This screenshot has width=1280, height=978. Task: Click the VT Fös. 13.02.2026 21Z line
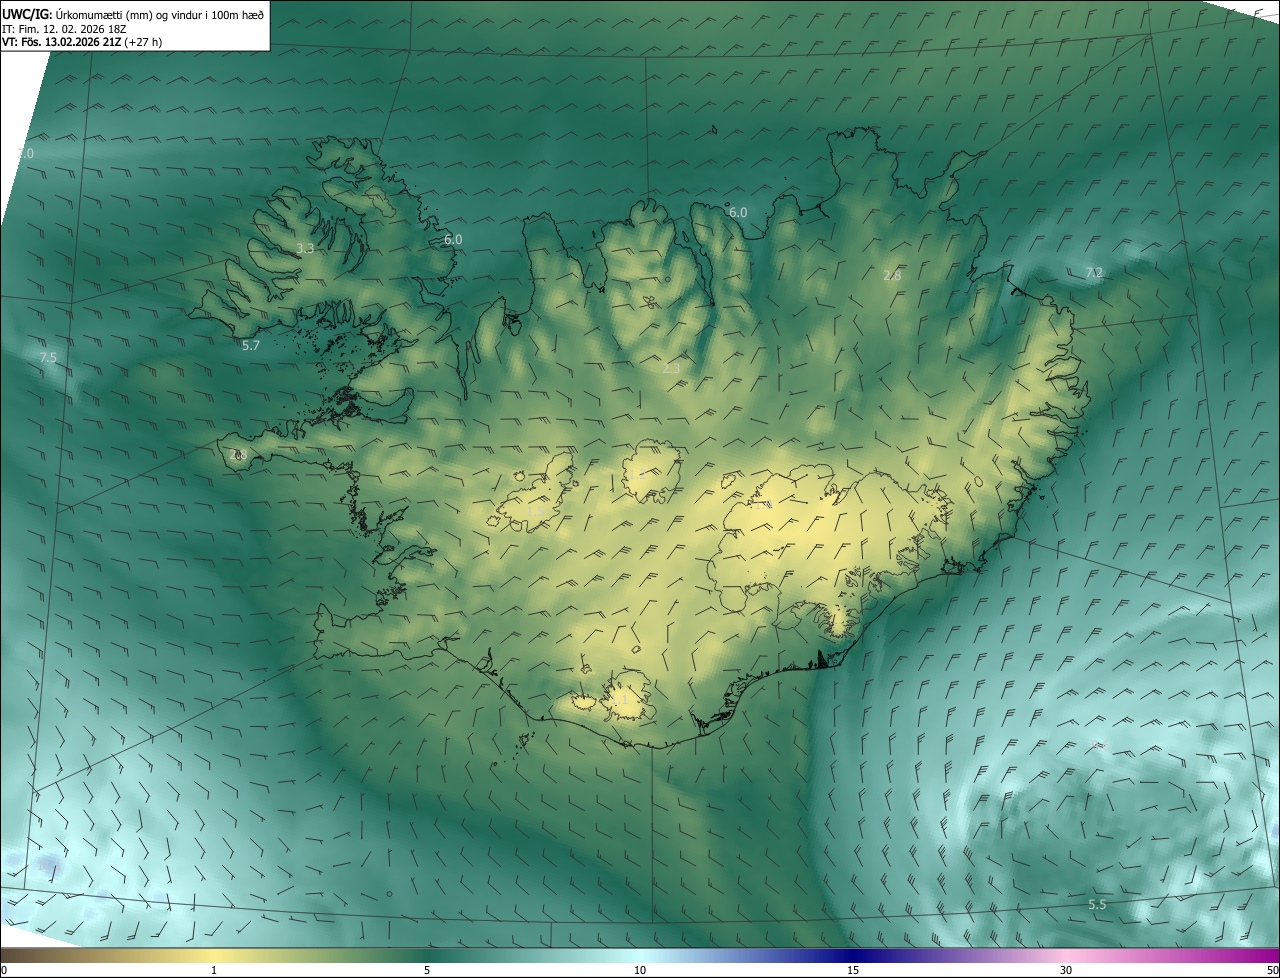(x=82, y=42)
